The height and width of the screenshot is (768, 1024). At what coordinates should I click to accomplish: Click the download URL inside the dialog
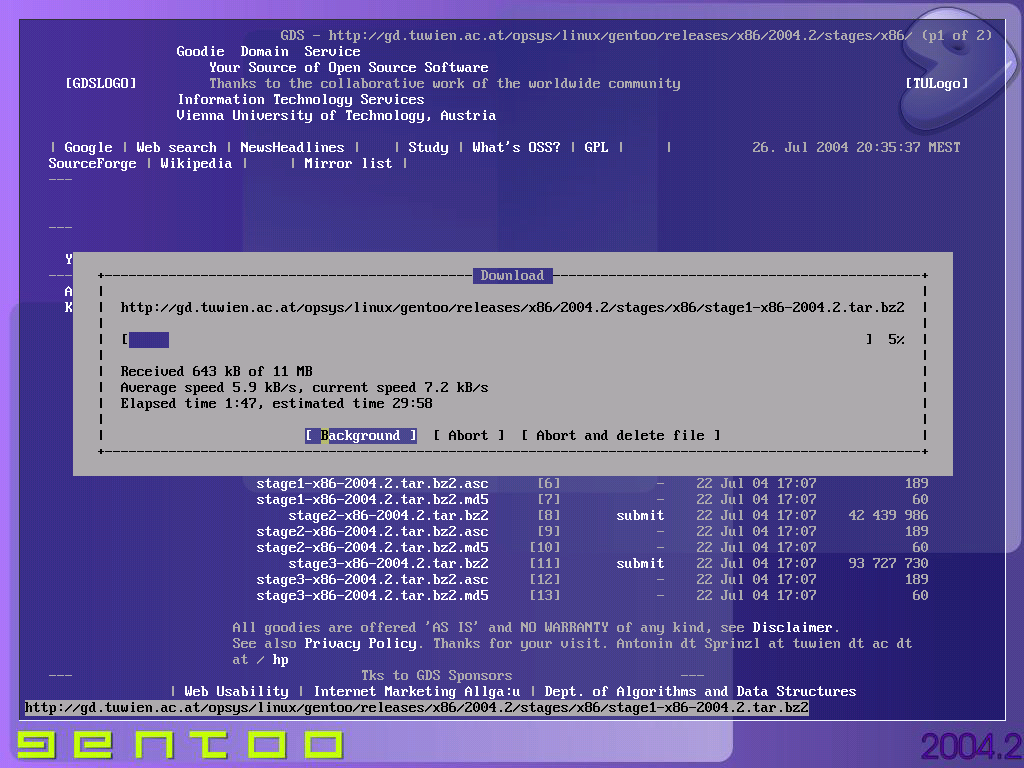click(513, 308)
